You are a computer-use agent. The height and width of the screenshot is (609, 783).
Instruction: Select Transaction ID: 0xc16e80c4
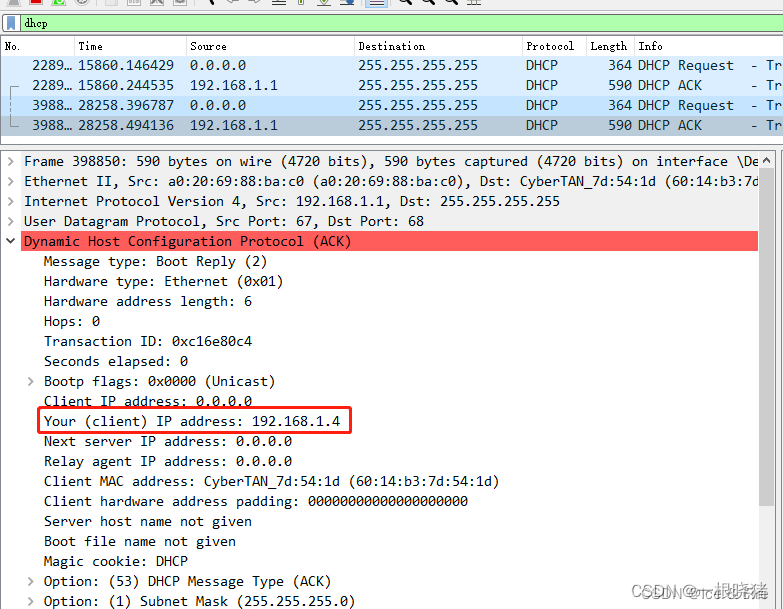[x=148, y=341]
